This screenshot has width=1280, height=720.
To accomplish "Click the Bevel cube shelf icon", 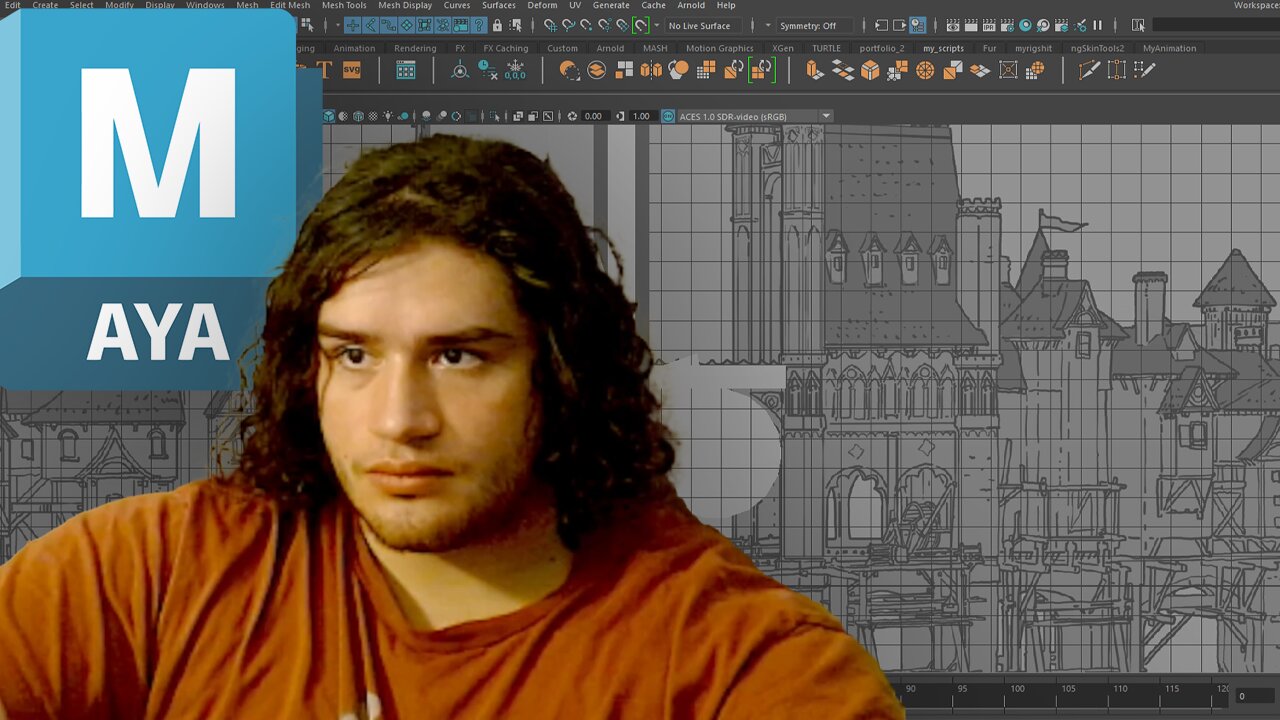I will [x=870, y=70].
